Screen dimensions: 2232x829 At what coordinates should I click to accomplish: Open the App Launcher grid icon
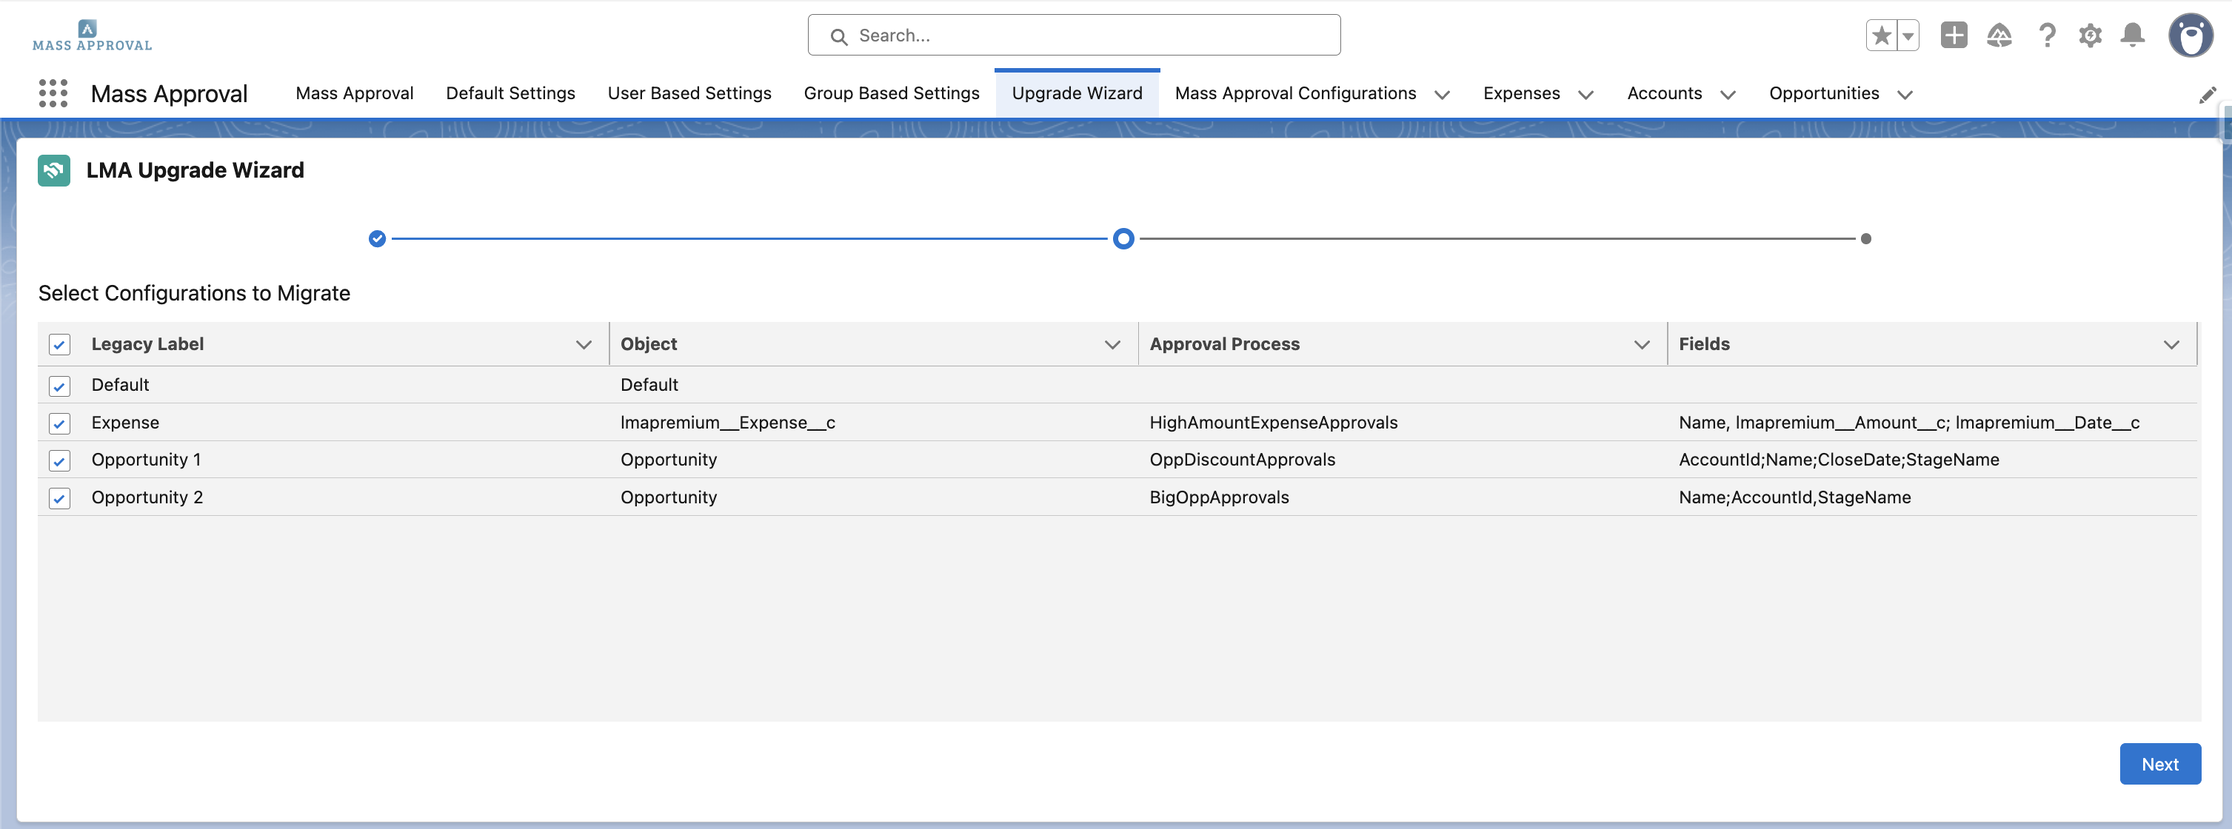click(x=53, y=93)
